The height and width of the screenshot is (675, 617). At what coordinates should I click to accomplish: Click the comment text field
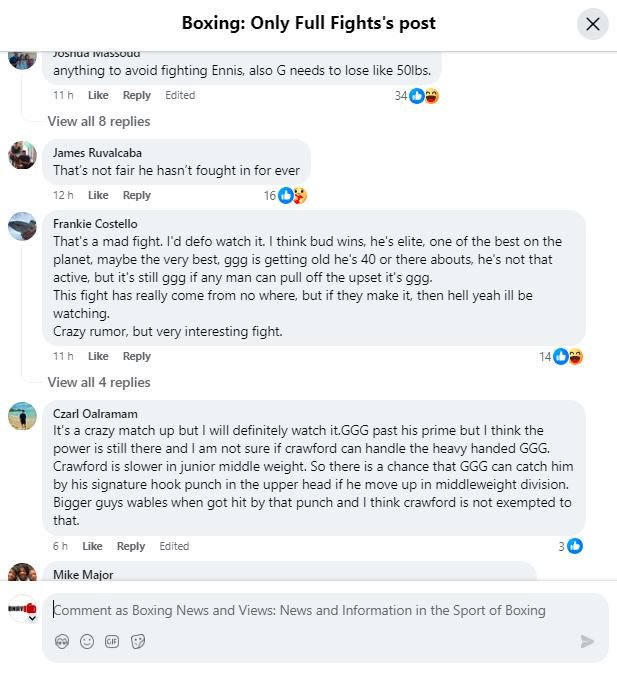click(300, 610)
